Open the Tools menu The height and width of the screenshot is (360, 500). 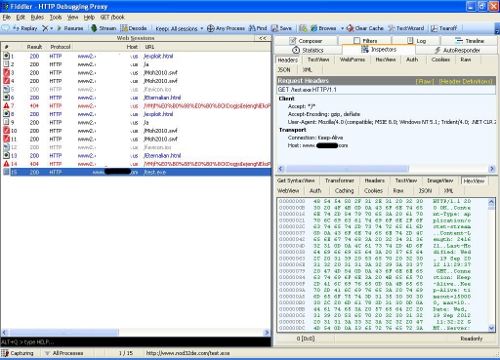[56, 17]
